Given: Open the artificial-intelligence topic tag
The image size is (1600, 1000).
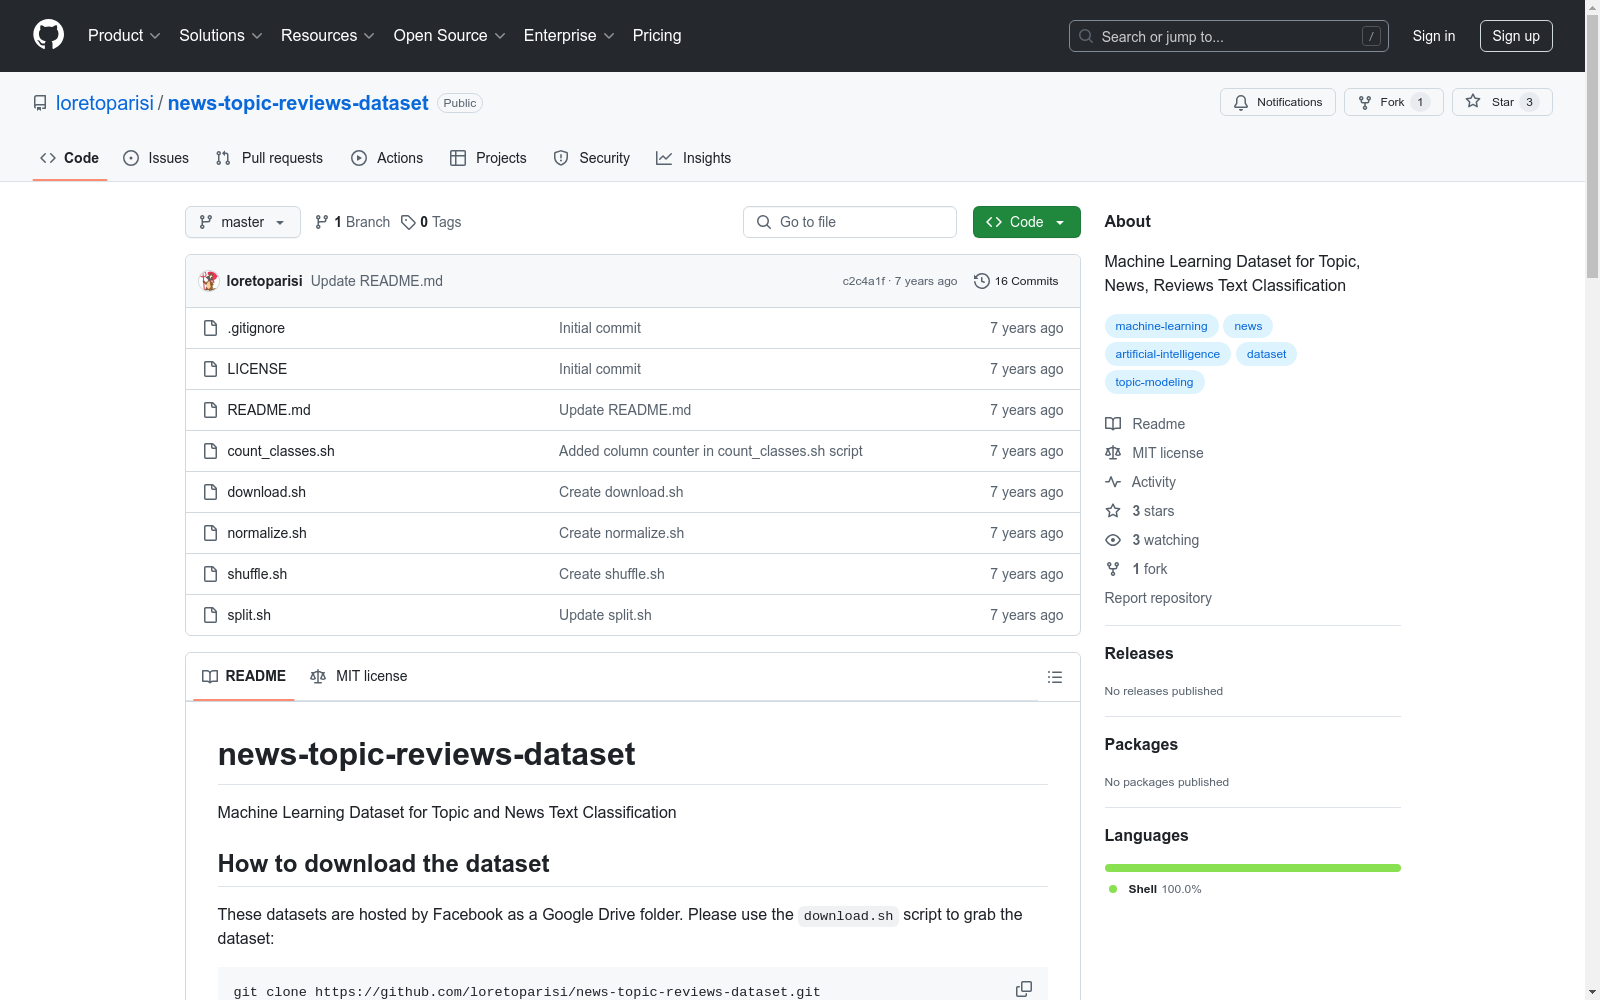Looking at the screenshot, I should coord(1168,354).
